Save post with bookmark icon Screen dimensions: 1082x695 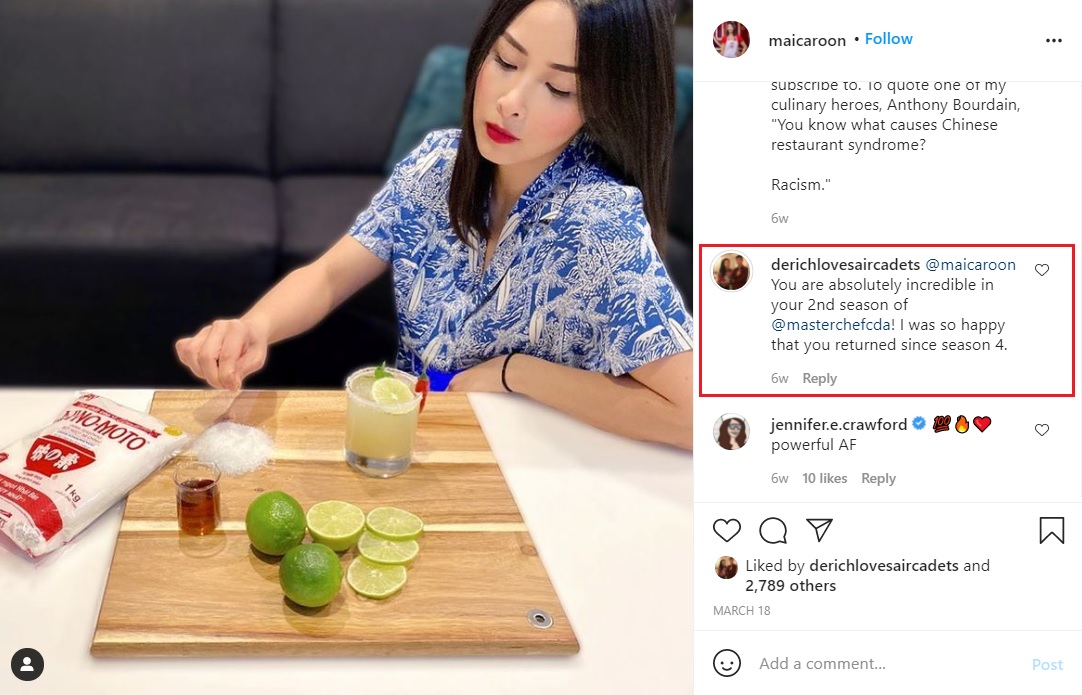click(x=1052, y=530)
